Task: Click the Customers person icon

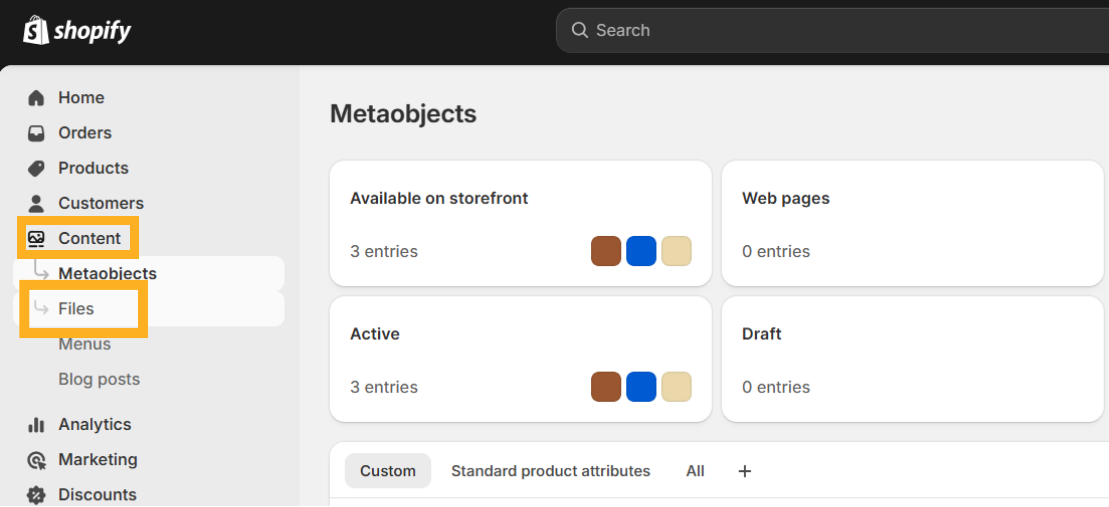Action: point(36,203)
